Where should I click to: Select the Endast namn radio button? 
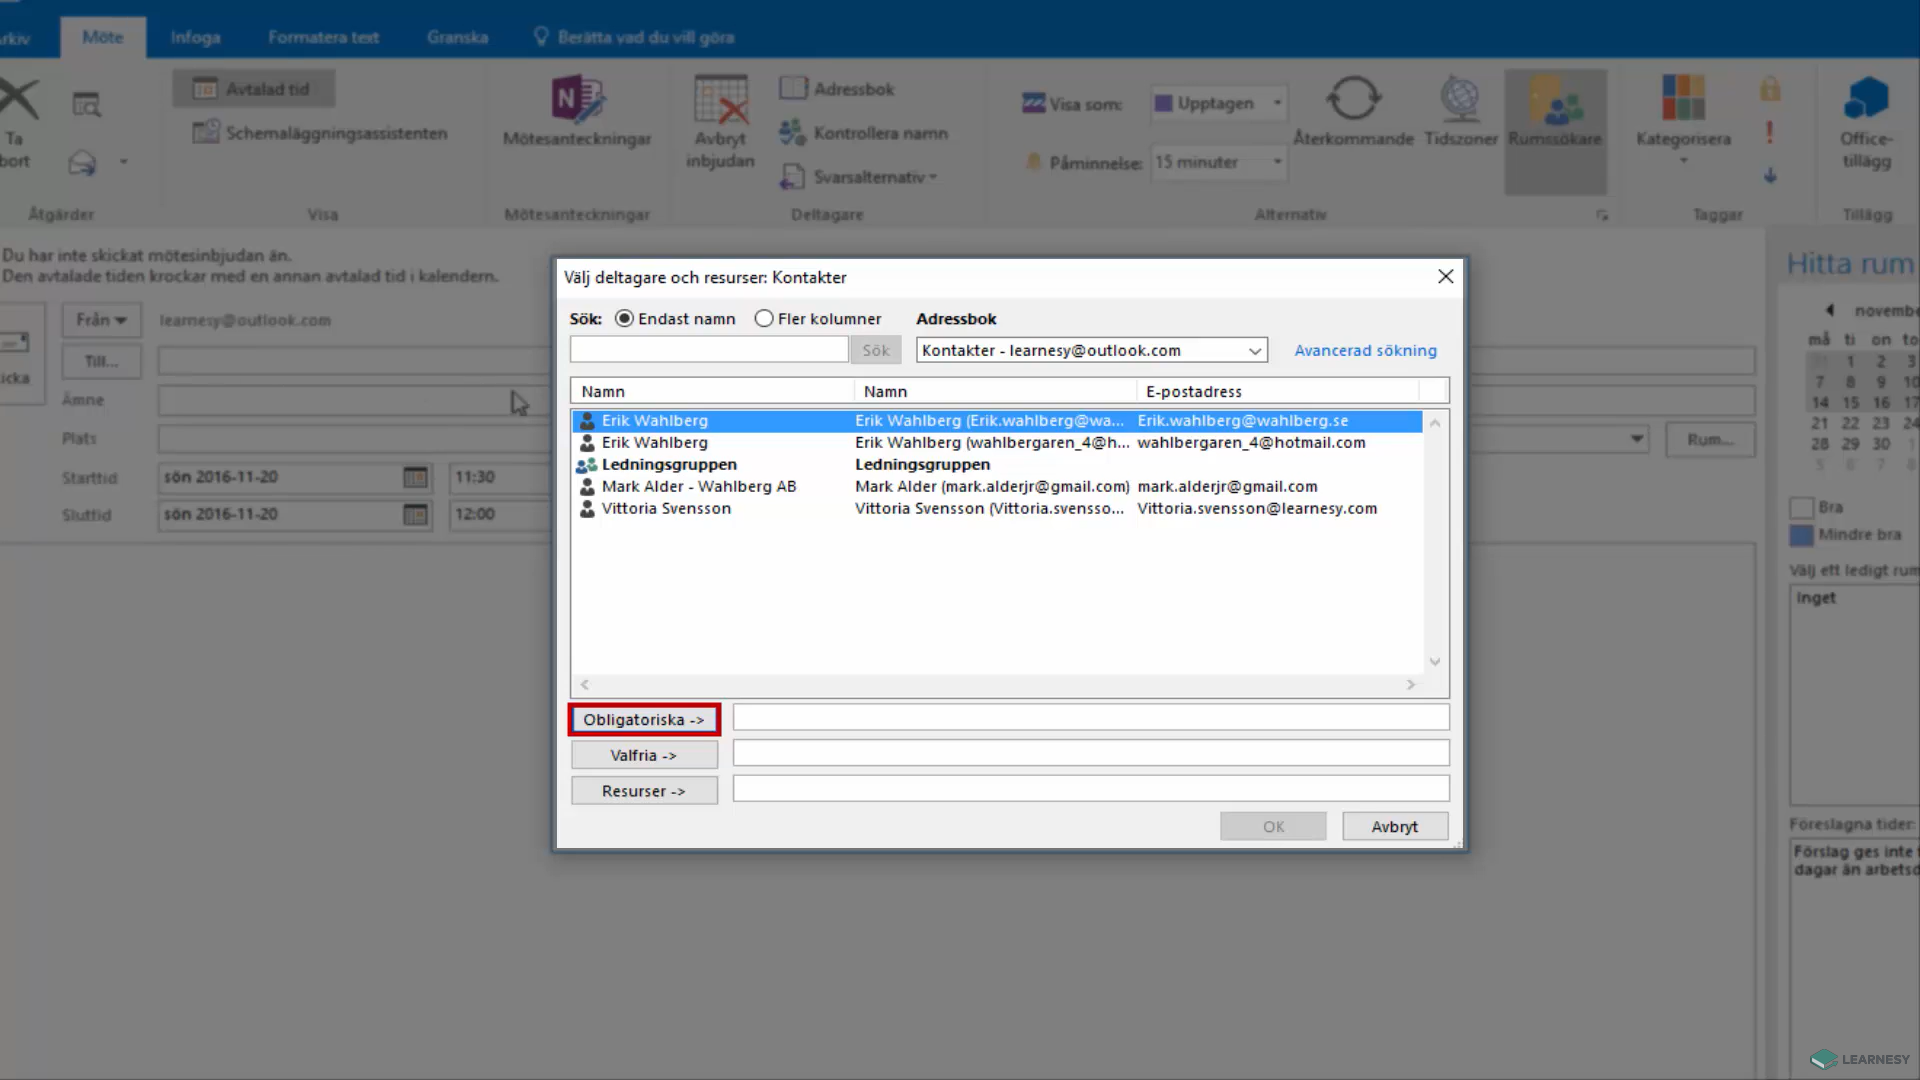pos(624,318)
